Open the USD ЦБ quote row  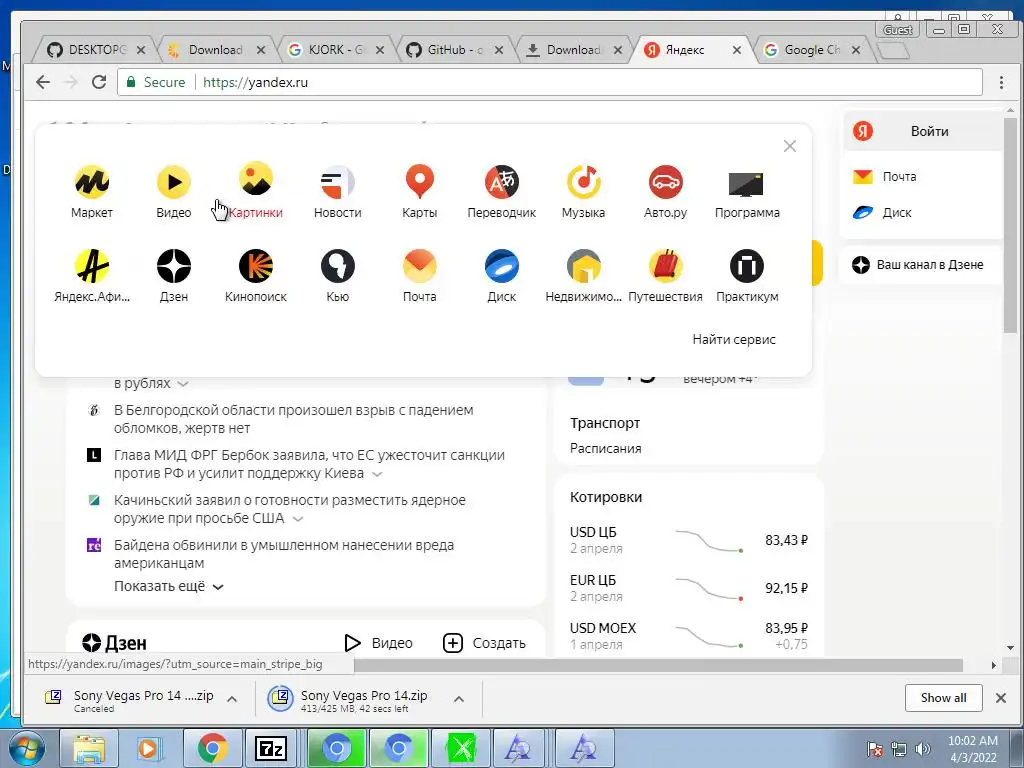pos(688,540)
